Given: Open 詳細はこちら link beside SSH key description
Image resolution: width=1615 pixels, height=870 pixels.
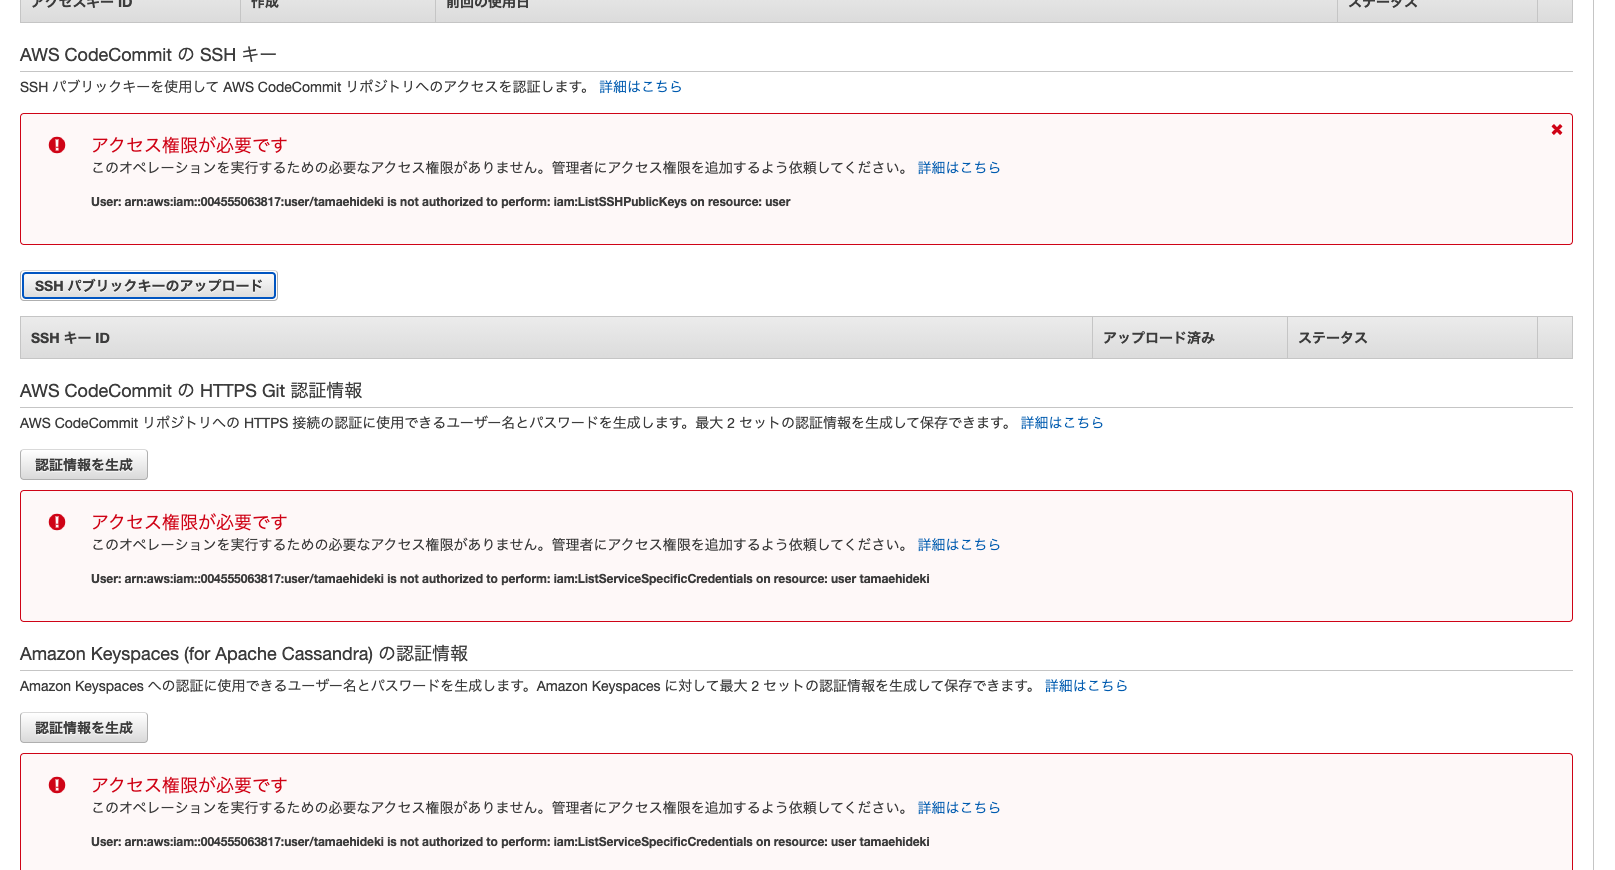Looking at the screenshot, I should click(x=641, y=87).
